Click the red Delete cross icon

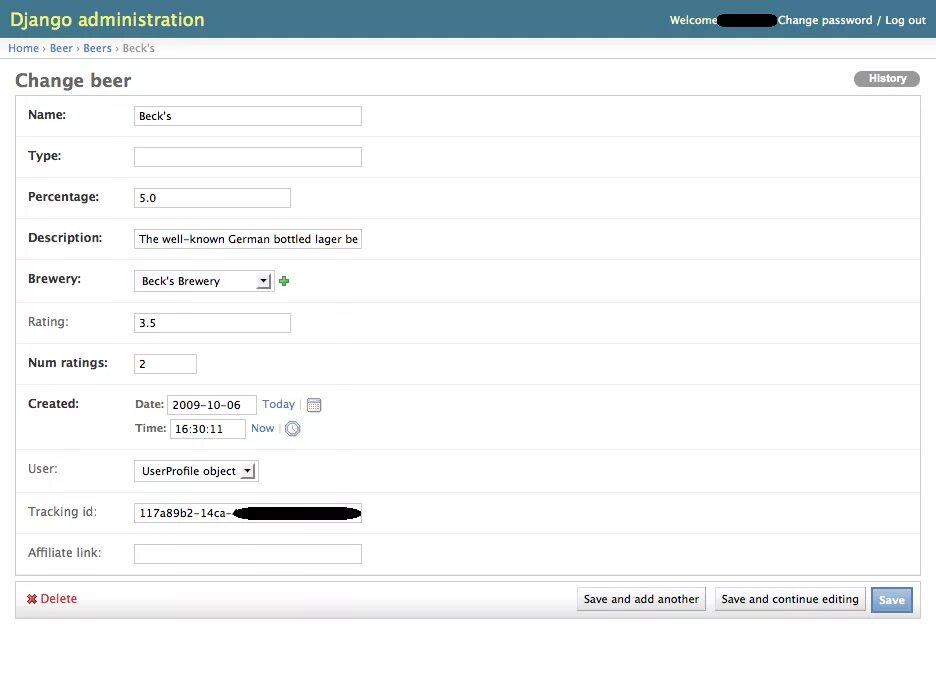[32, 599]
